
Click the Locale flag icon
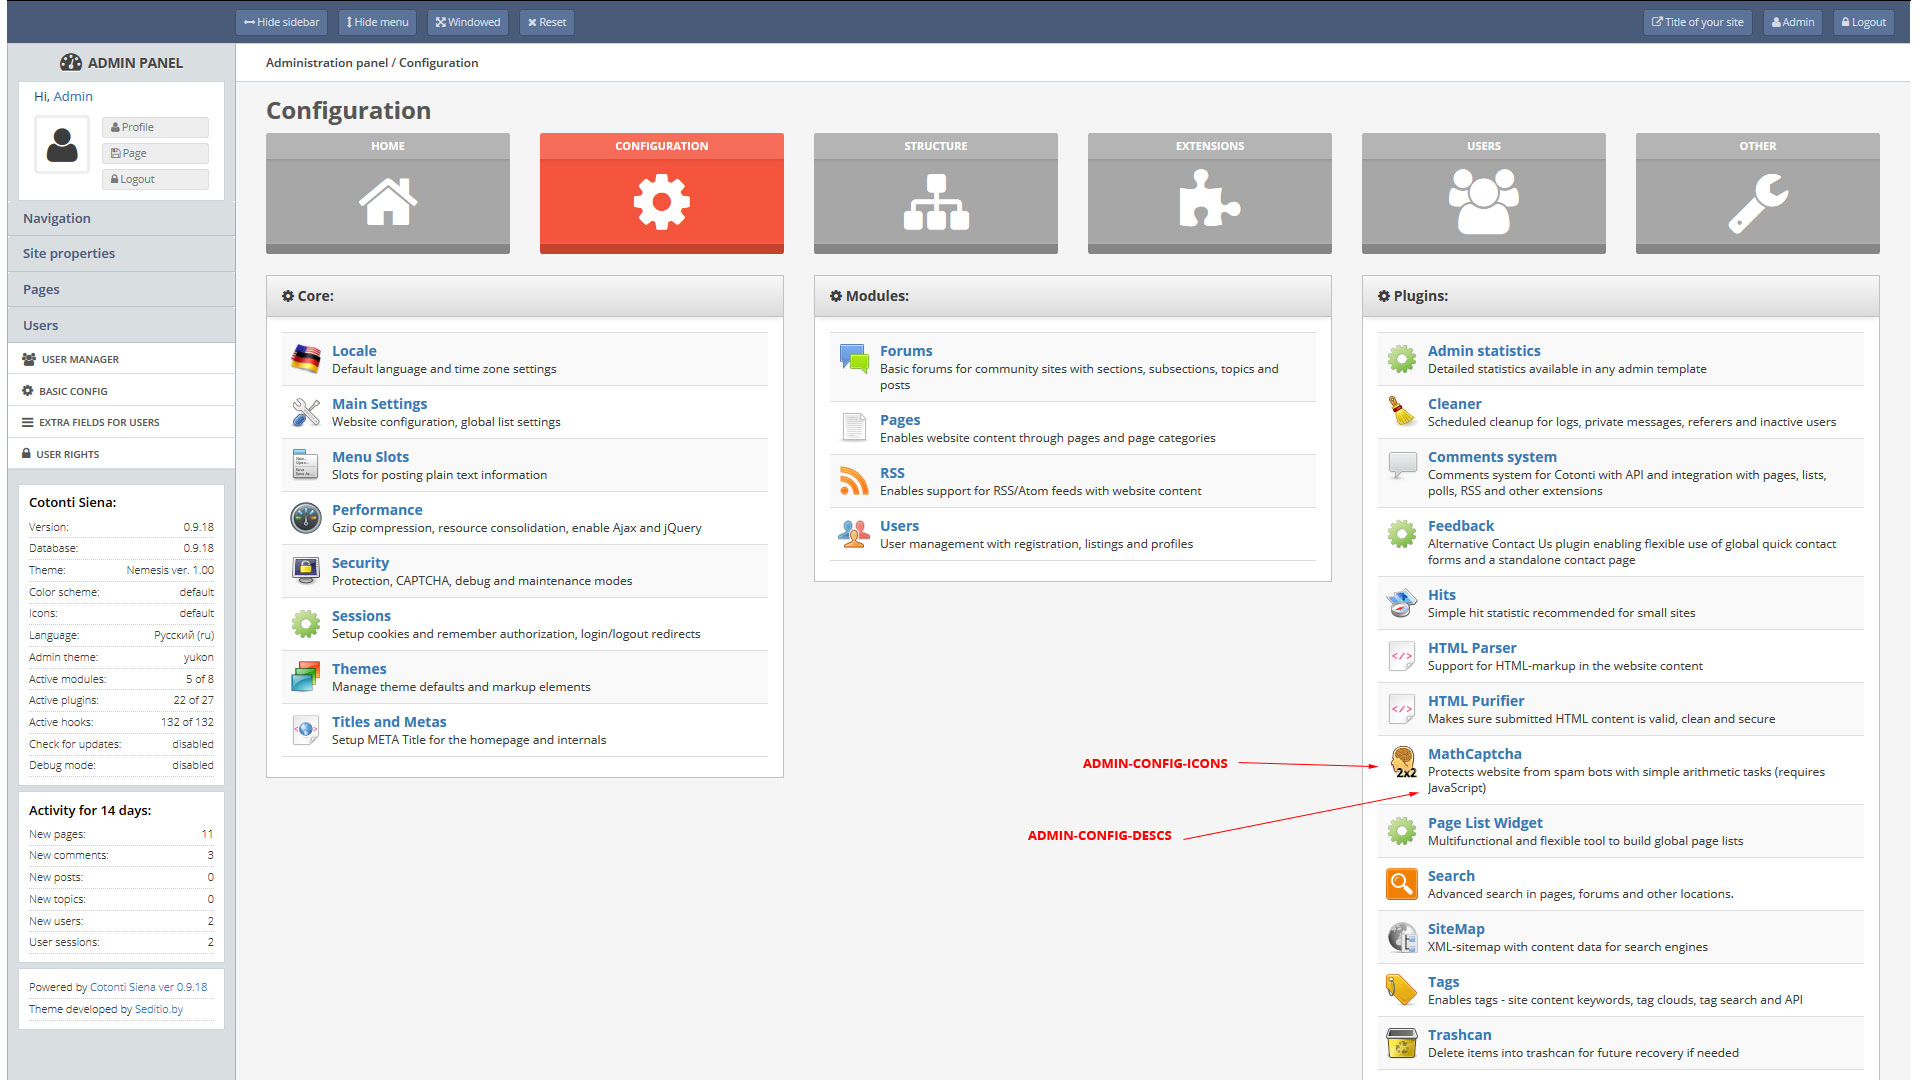305,358
